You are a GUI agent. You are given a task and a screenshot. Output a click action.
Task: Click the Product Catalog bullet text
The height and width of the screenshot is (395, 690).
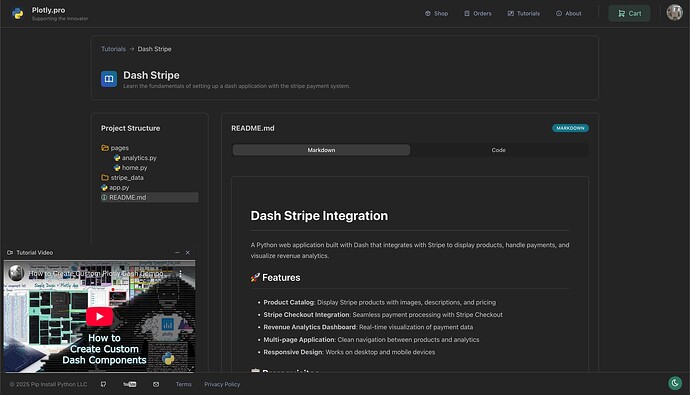tap(379, 303)
